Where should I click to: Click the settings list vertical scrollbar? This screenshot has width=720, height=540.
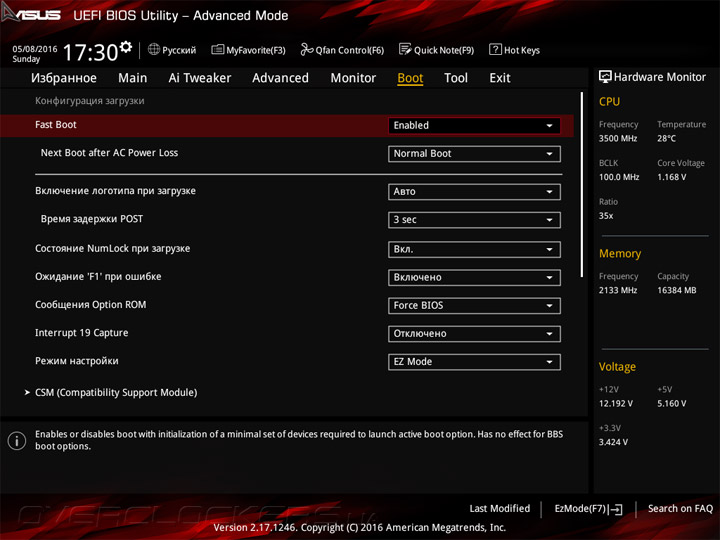[582, 185]
